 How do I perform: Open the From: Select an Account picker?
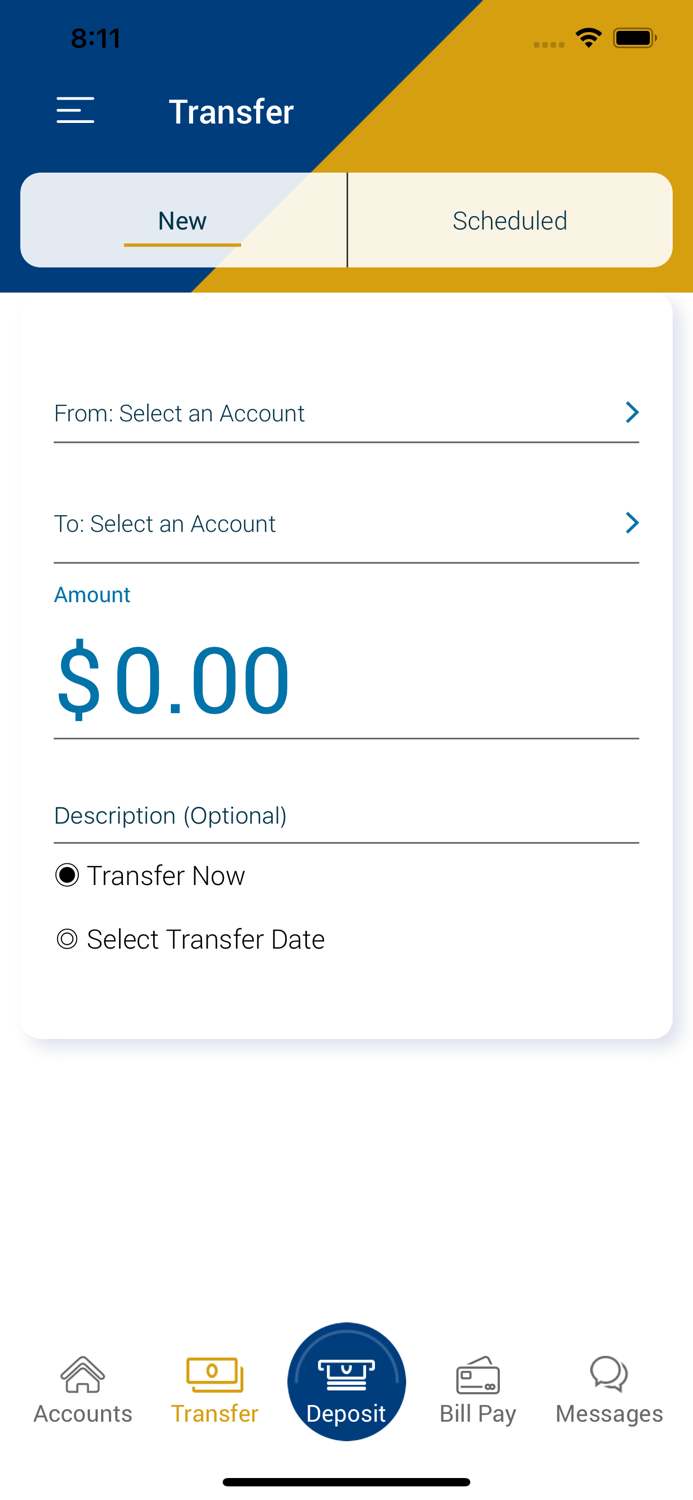tap(300, 413)
